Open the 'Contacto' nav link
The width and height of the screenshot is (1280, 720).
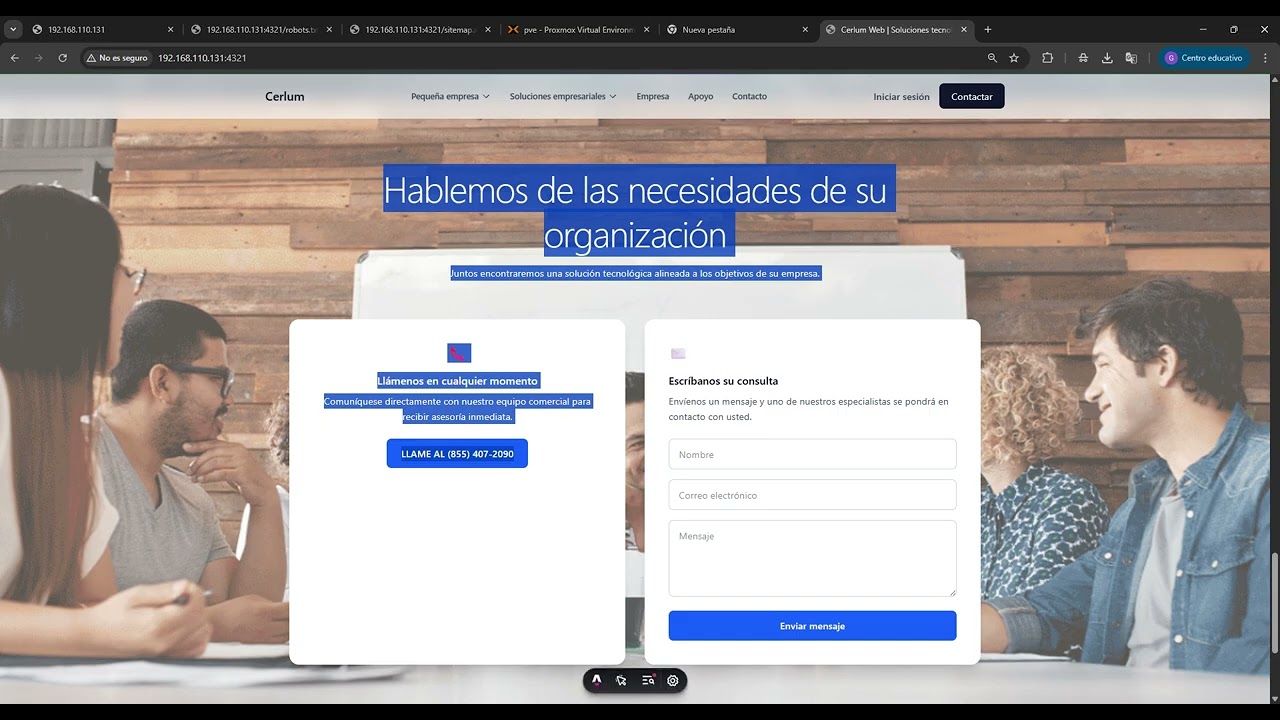coord(749,96)
